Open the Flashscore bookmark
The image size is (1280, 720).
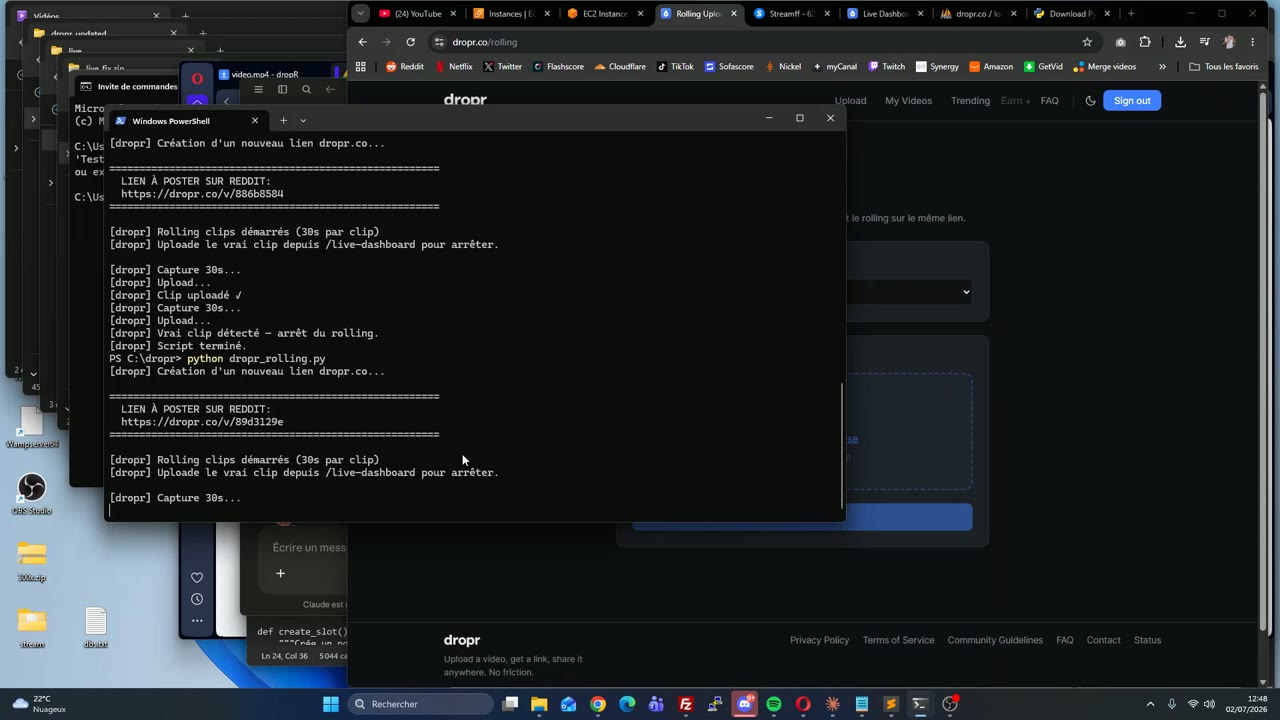pos(558,67)
